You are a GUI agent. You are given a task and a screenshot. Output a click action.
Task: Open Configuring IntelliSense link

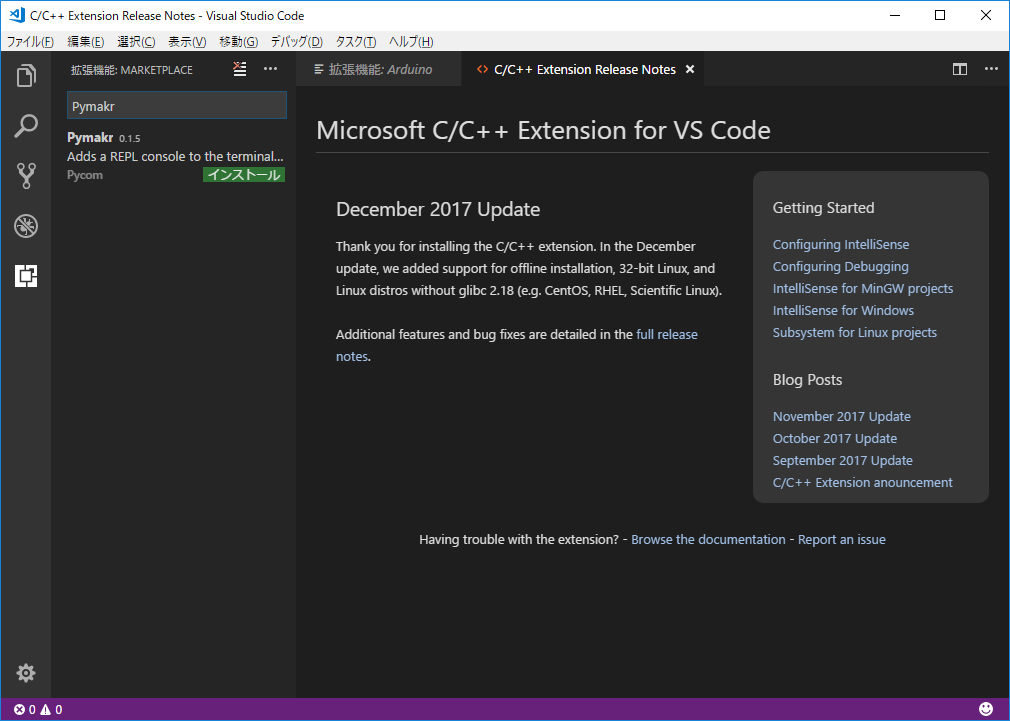[841, 244]
